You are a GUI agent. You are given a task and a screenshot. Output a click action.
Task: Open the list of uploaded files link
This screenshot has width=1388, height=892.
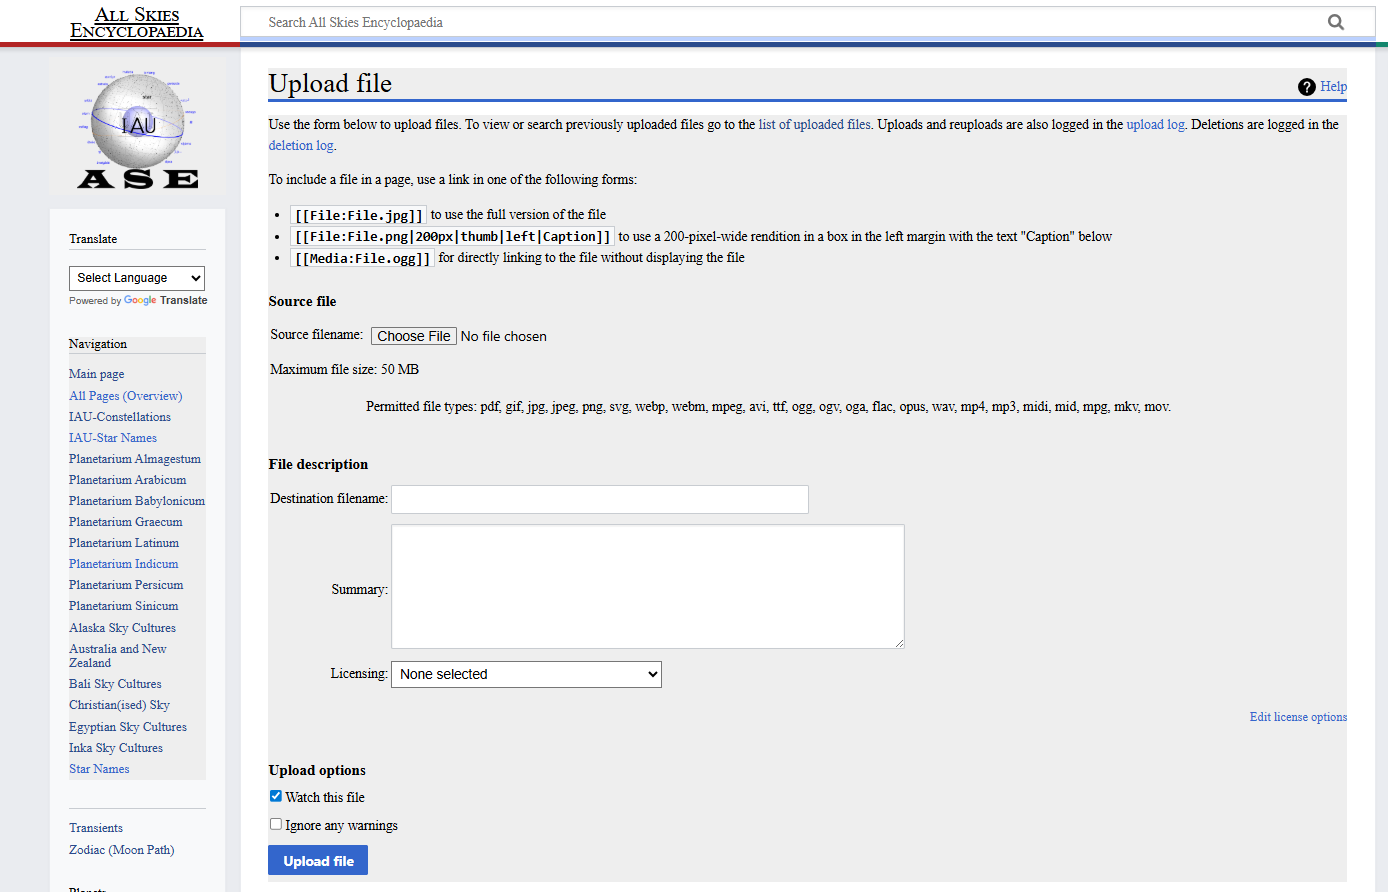[814, 125]
